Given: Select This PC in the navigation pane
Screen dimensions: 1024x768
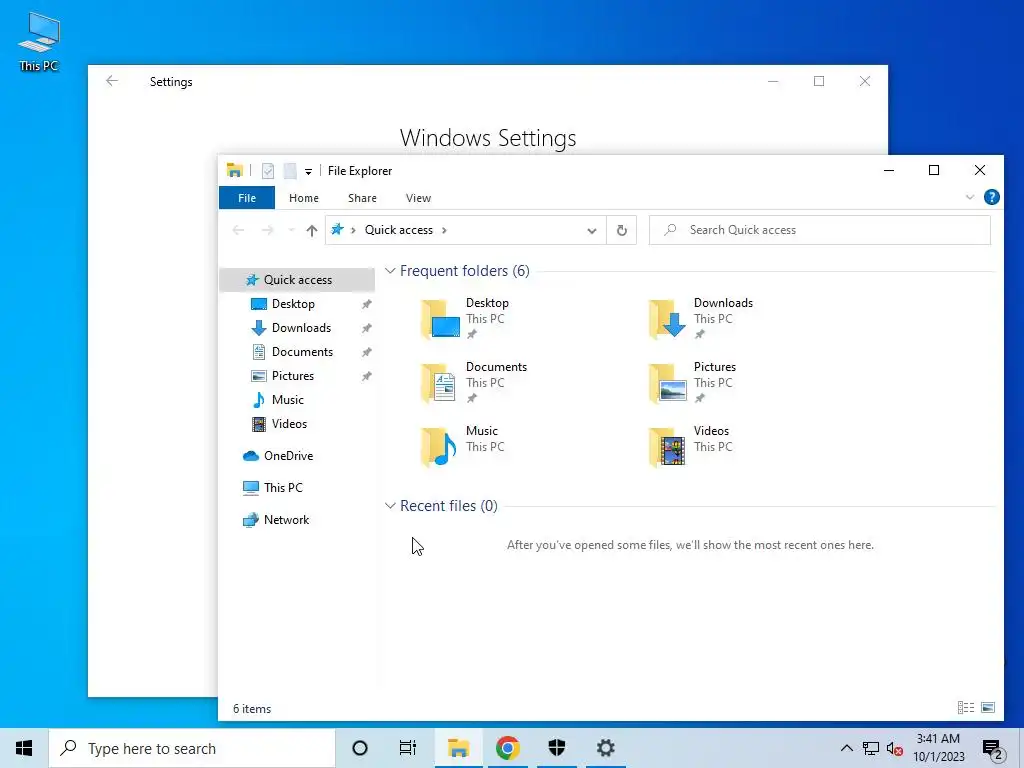Looking at the screenshot, I should [x=283, y=488].
